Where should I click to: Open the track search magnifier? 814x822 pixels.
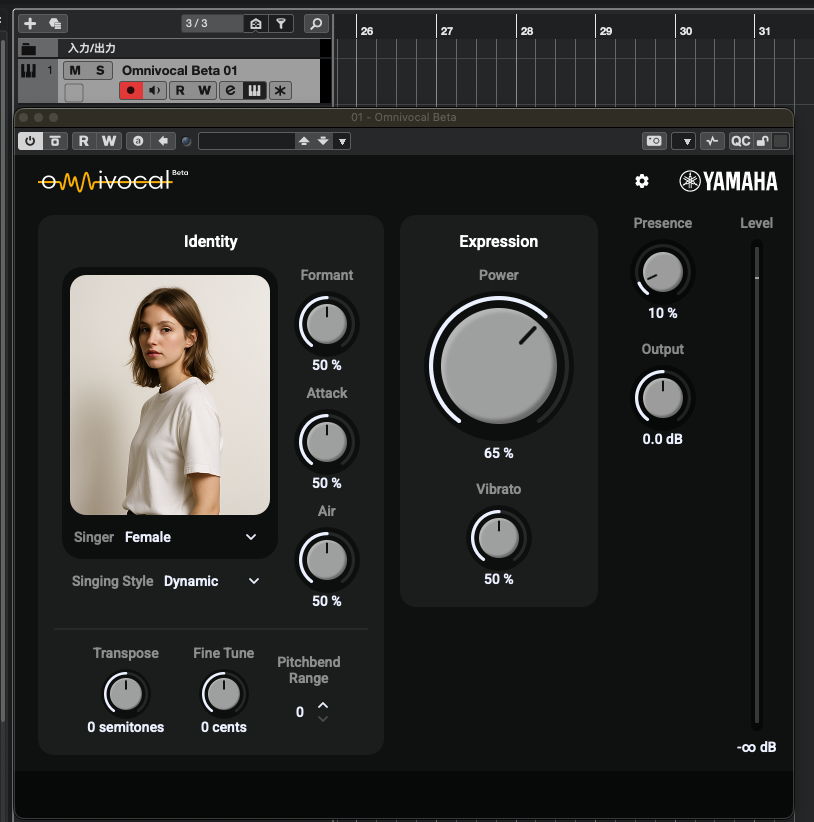[x=316, y=23]
